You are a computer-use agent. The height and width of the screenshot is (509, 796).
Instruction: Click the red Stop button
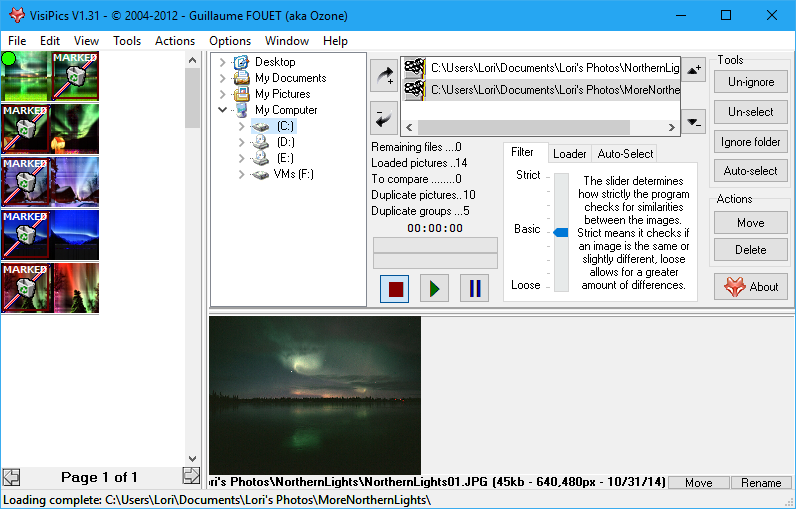point(395,289)
